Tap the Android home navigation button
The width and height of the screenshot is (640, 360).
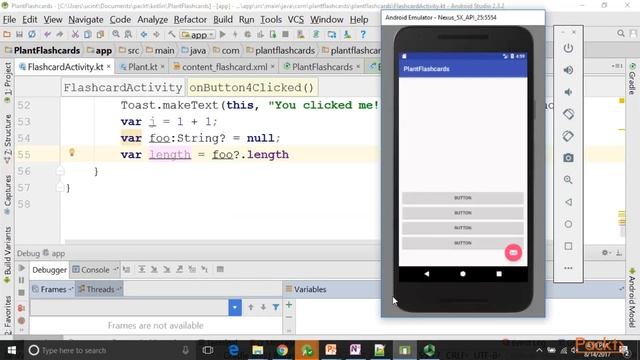pyautogui.click(x=463, y=274)
